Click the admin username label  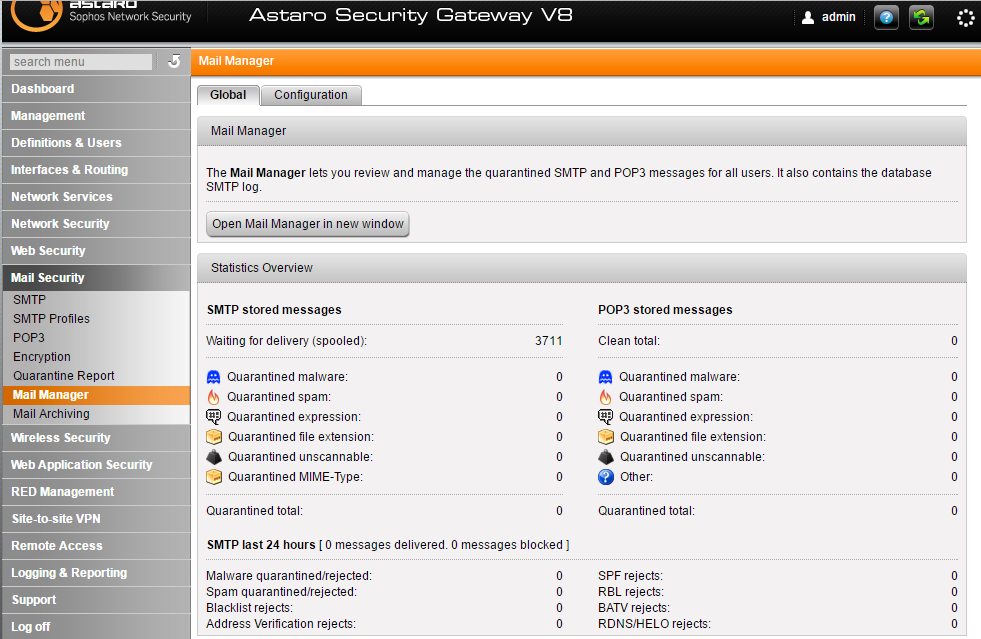click(x=838, y=17)
